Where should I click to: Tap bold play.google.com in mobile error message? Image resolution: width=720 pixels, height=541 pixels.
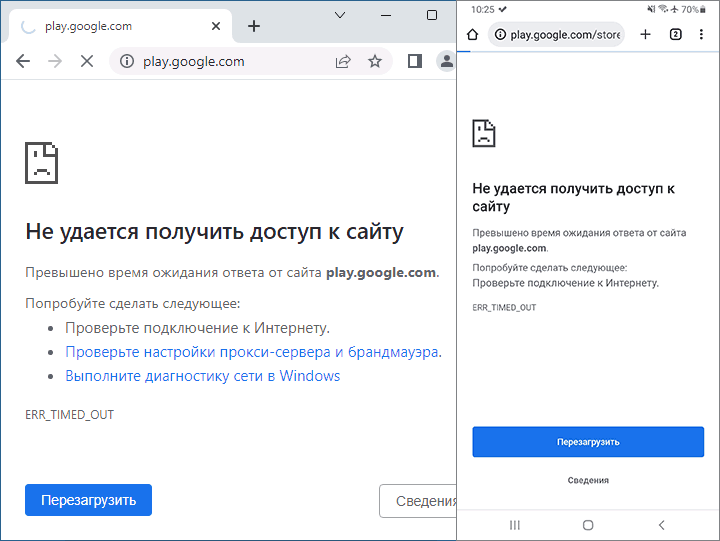509,248
